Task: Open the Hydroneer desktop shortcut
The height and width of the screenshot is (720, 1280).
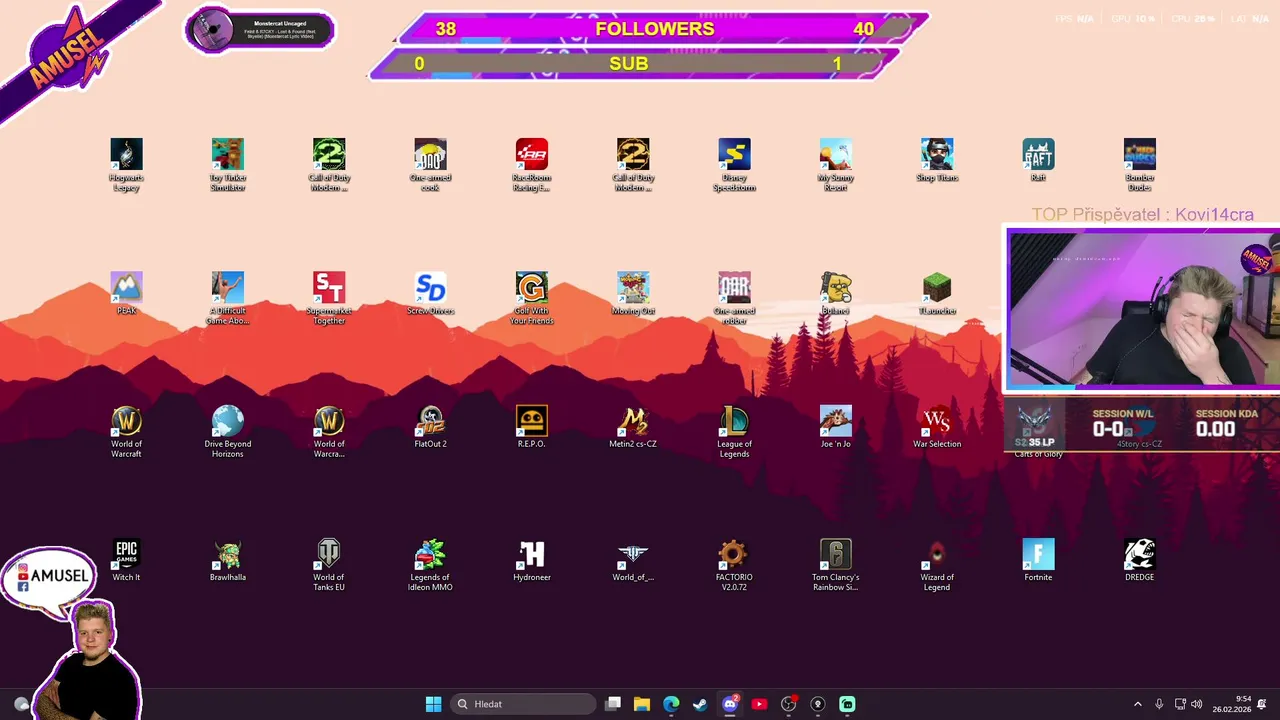Action: point(532,560)
